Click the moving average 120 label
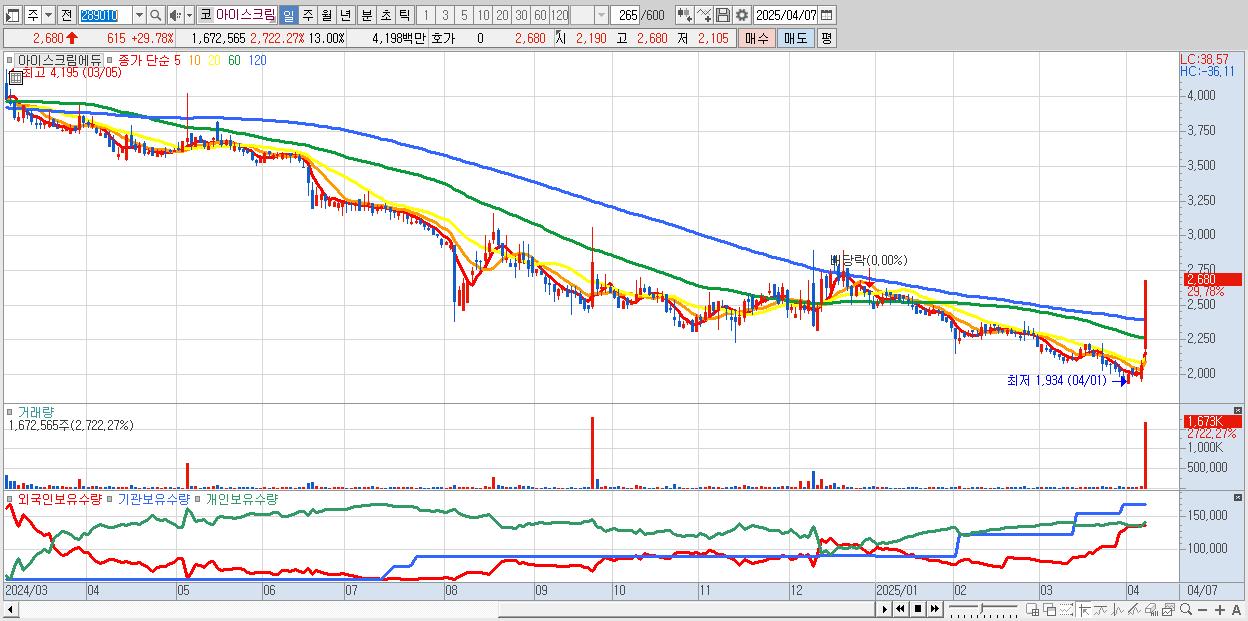Viewport: 1248px width, 621px height. (x=257, y=60)
